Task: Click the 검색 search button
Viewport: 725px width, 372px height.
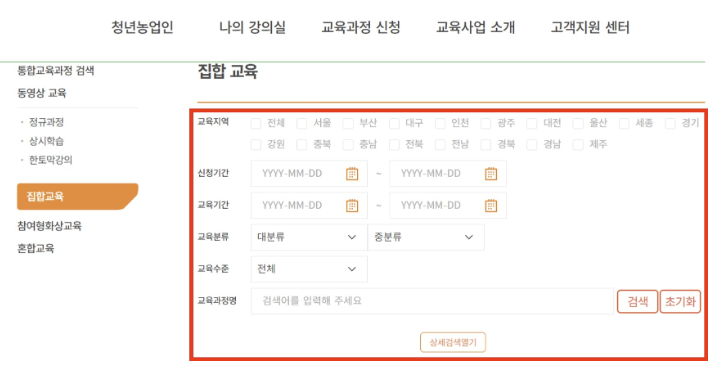Action: [637, 302]
